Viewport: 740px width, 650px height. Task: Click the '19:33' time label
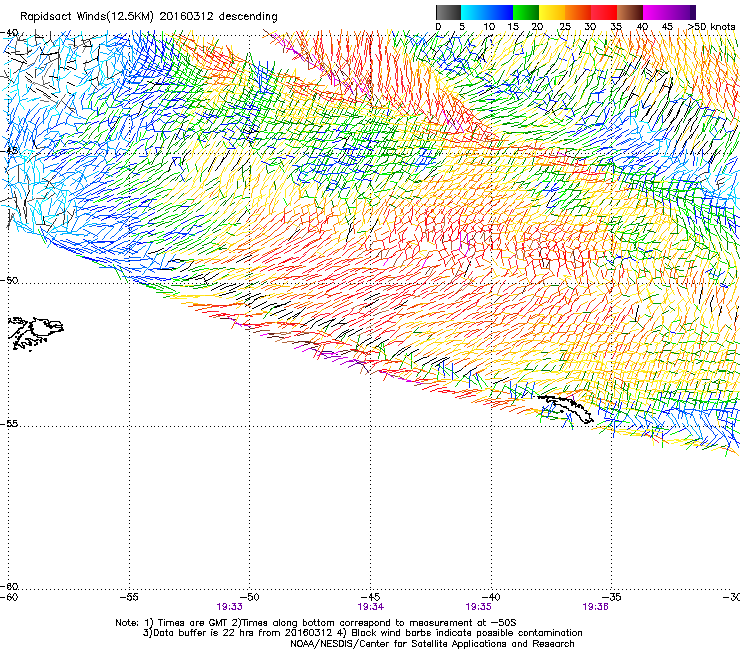pyautogui.click(x=229, y=607)
